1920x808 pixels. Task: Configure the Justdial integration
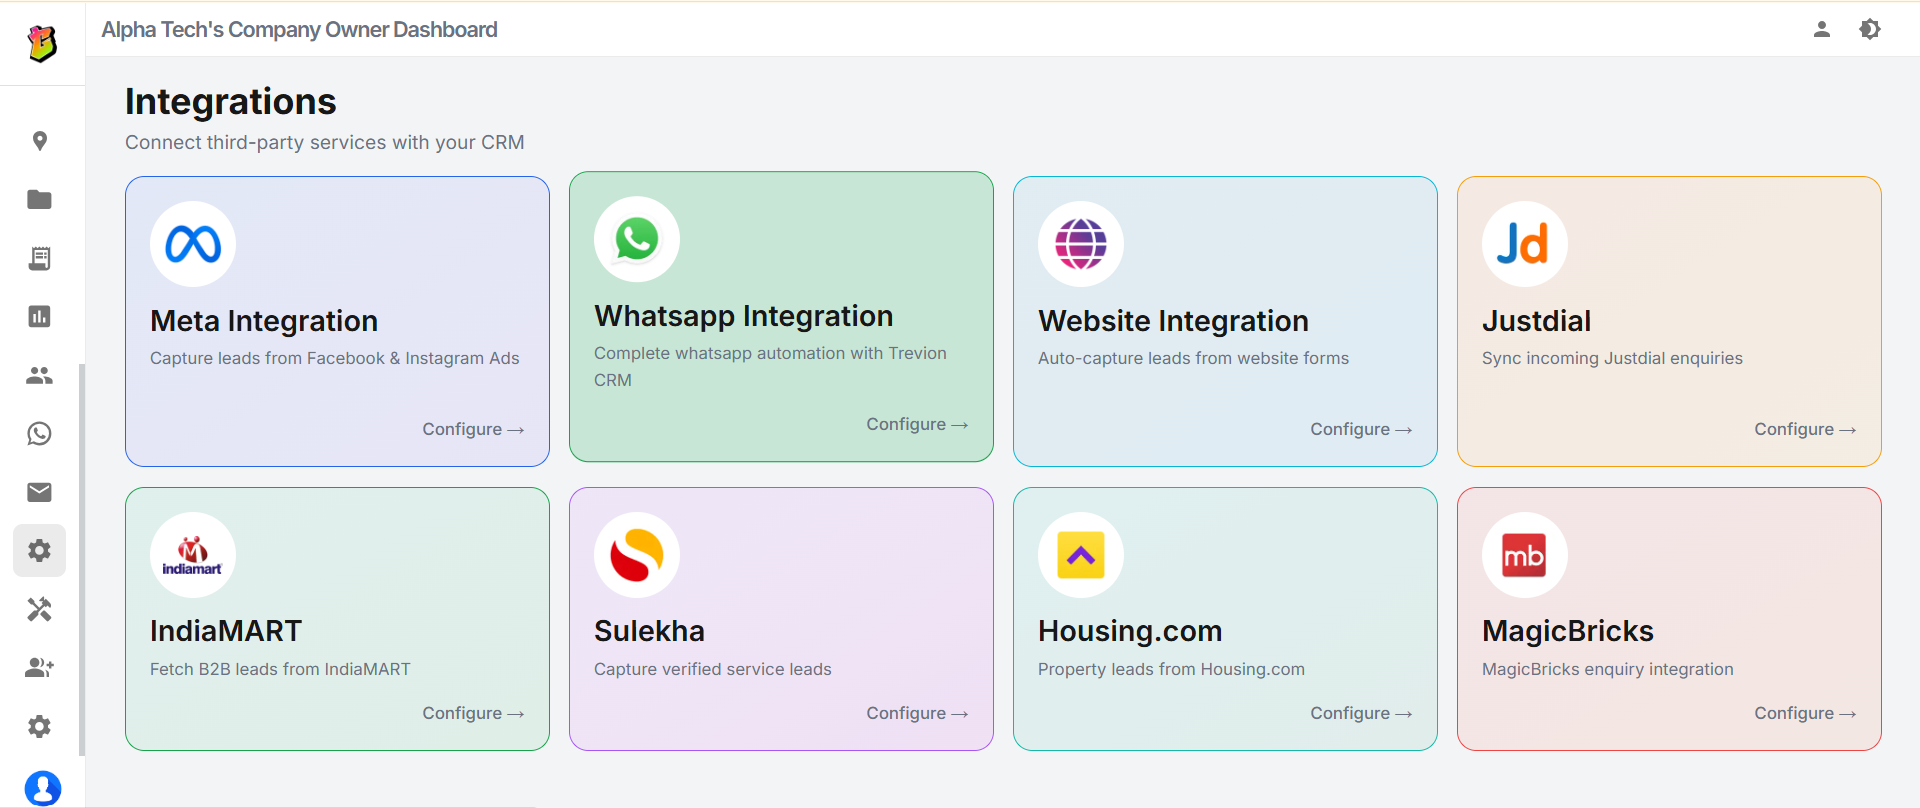point(1805,429)
